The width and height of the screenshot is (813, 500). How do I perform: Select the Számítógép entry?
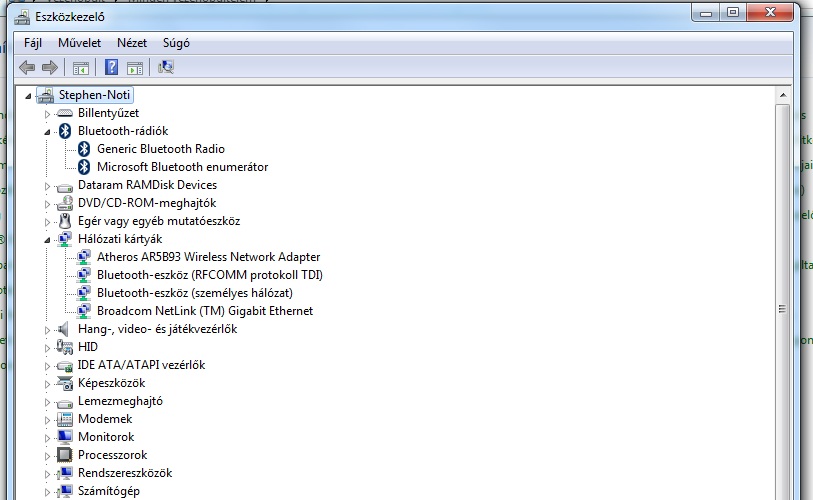coord(108,491)
